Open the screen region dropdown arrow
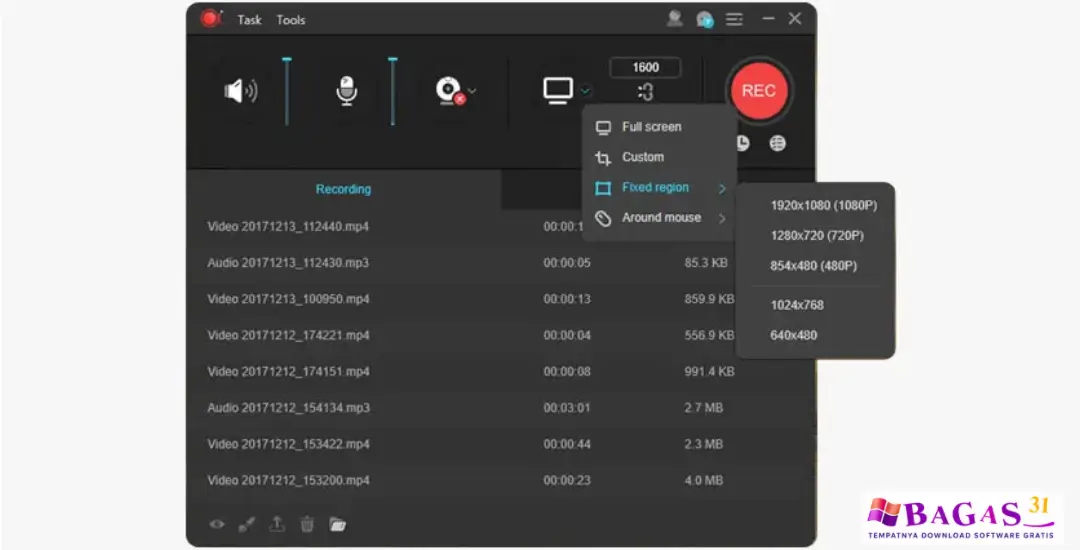This screenshot has width=1080, height=550. [585, 91]
